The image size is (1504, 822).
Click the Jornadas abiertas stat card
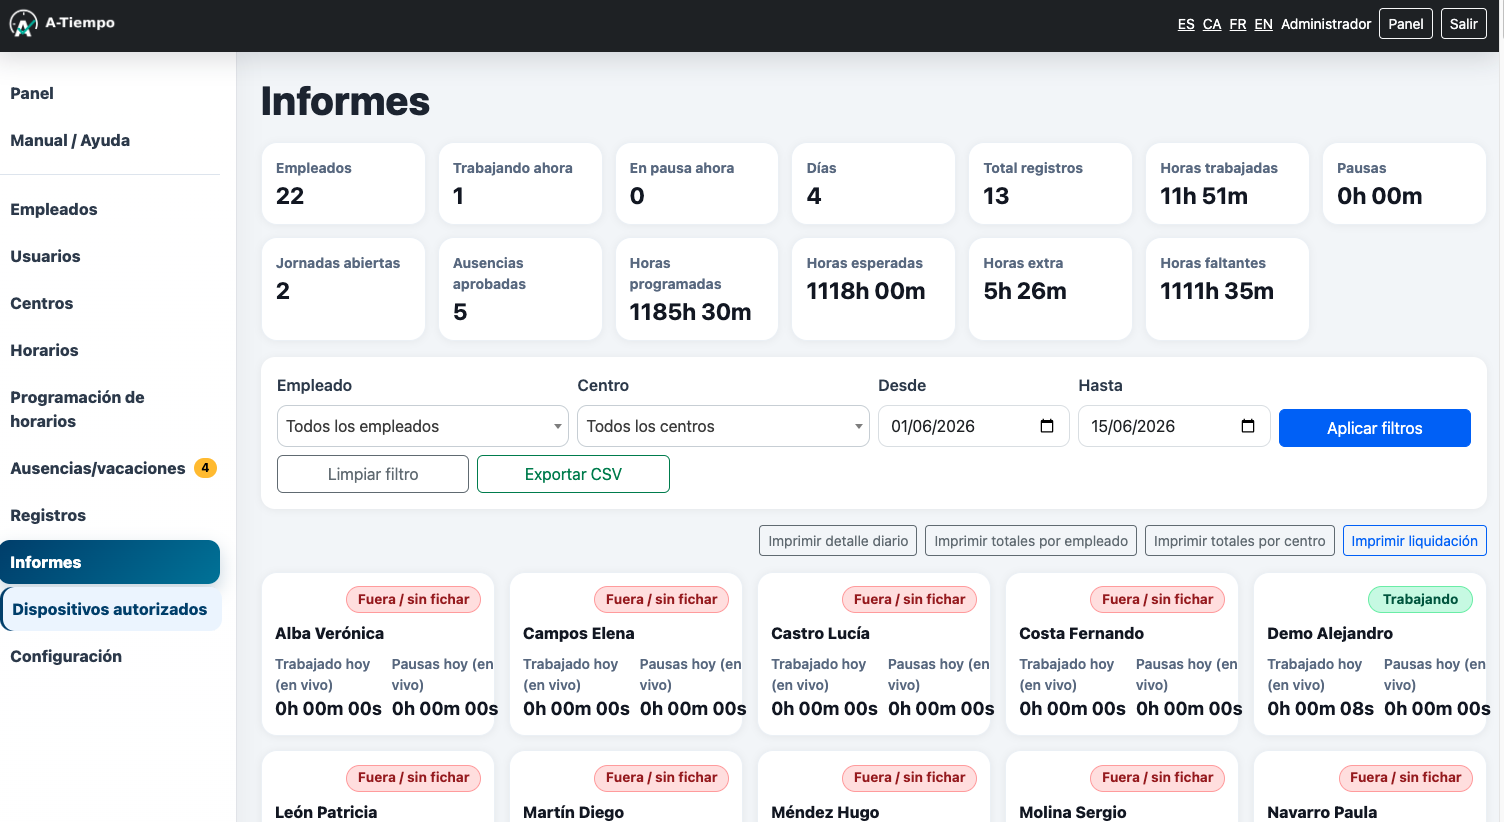[343, 289]
